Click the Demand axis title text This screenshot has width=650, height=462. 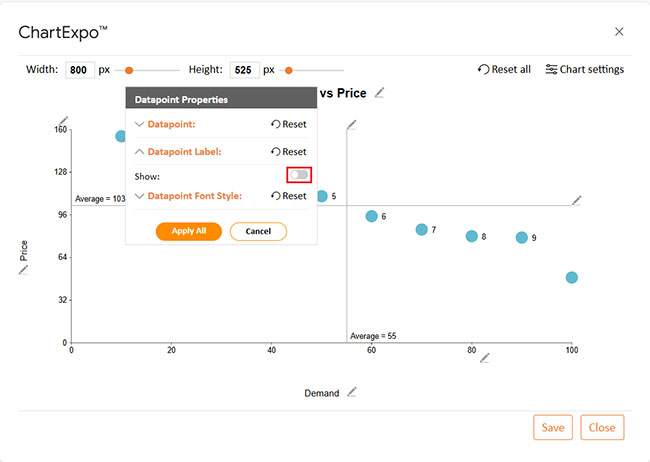pos(322,393)
